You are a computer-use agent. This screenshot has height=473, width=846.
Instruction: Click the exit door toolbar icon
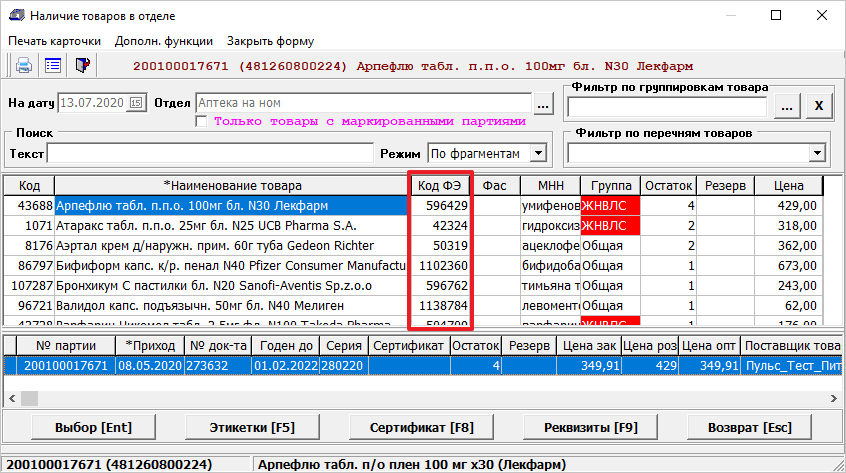point(83,66)
